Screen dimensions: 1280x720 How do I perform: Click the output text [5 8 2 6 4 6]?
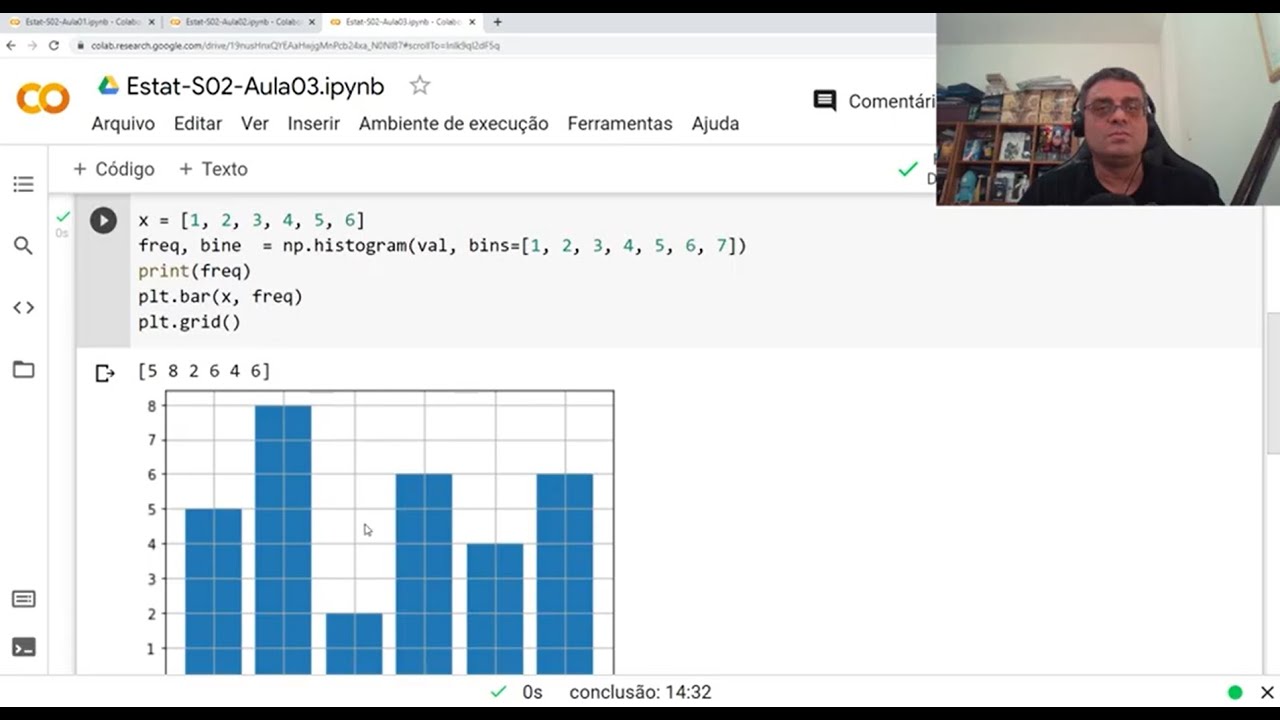point(204,371)
